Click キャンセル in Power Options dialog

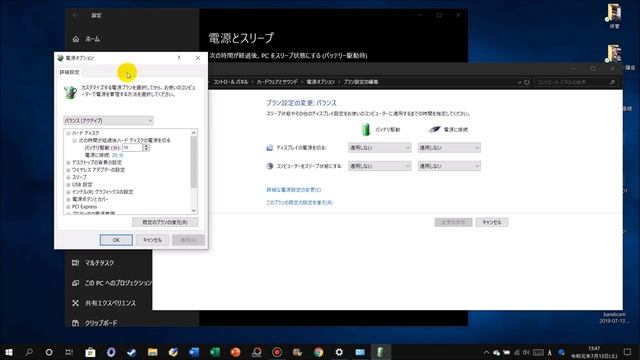152,240
